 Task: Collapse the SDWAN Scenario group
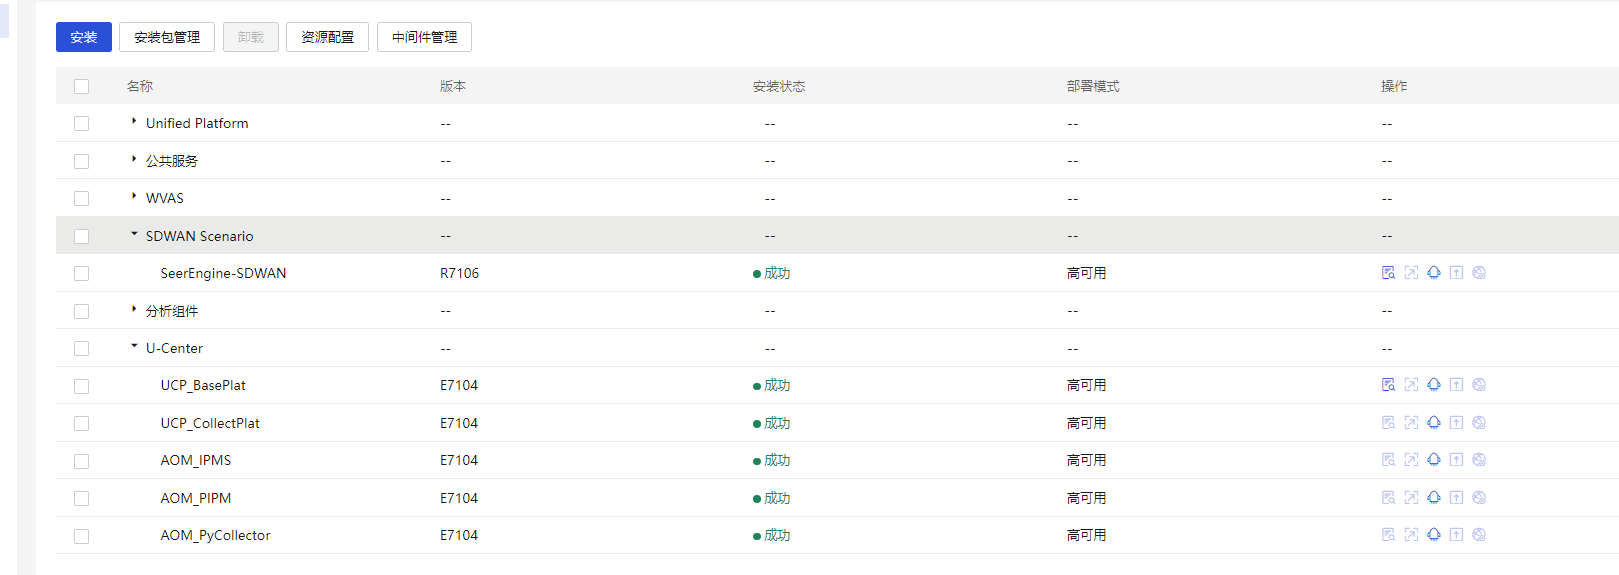134,235
